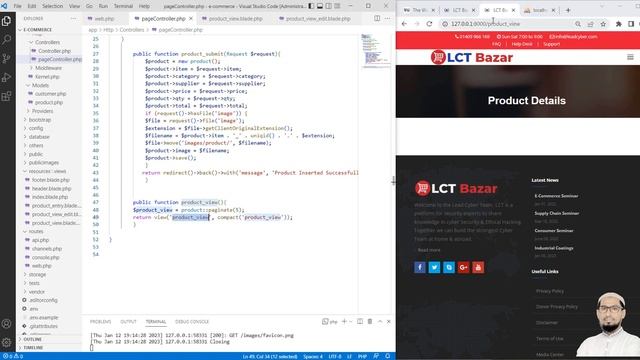Open the website hamburger menu
Image resolution: width=640 pixels, height=360 pixels.
[630, 57]
